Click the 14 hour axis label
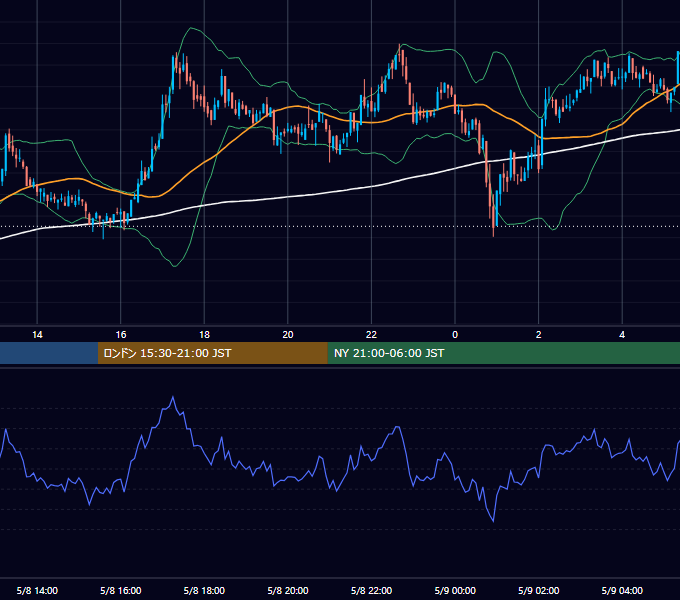This screenshot has height=600, width=680. [x=37, y=335]
